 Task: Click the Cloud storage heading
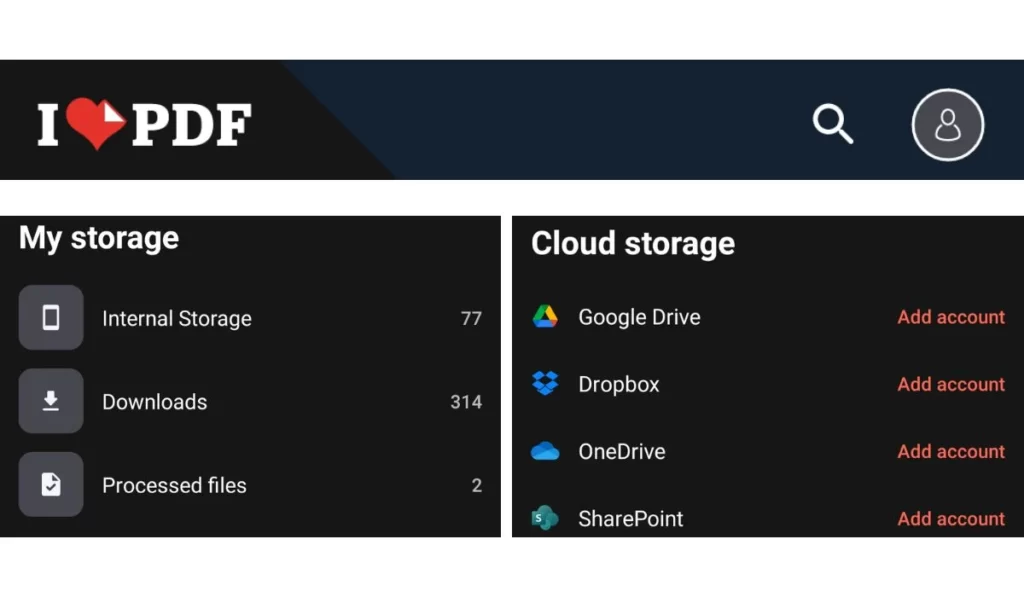pos(633,243)
